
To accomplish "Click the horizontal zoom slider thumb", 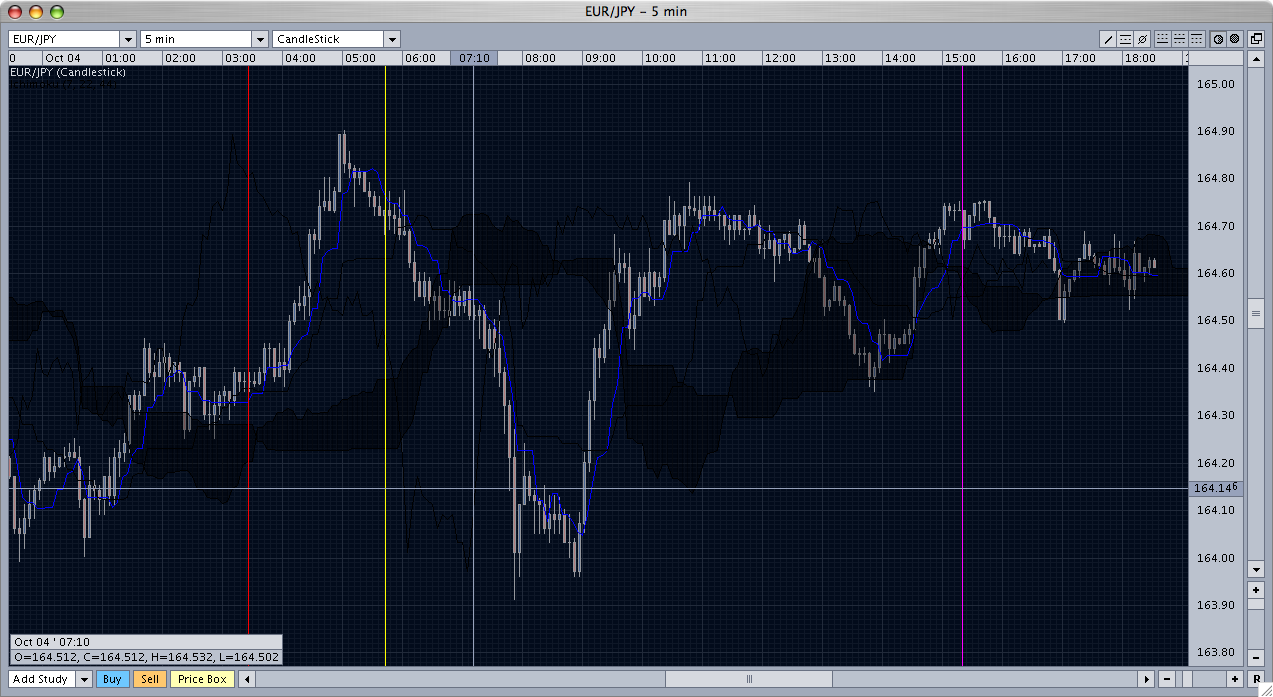I will tap(1188, 679).
